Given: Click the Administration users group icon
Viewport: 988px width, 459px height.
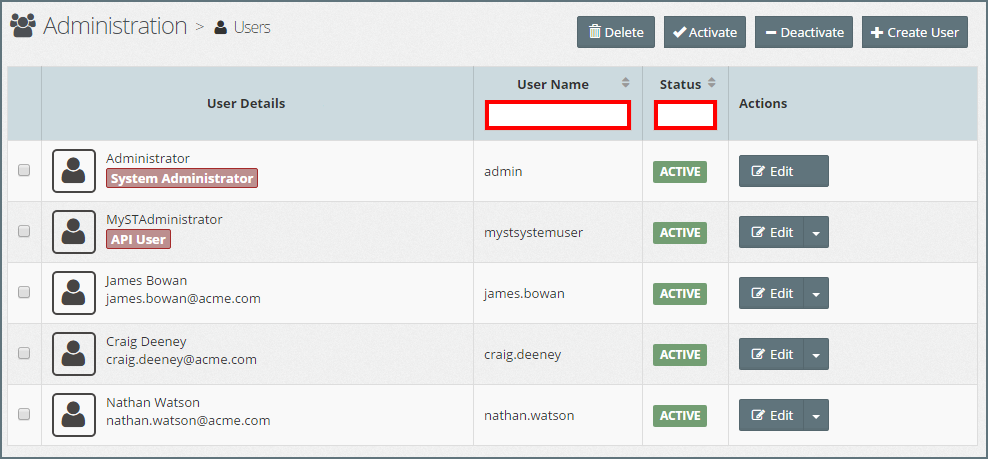Looking at the screenshot, I should tap(24, 26).
